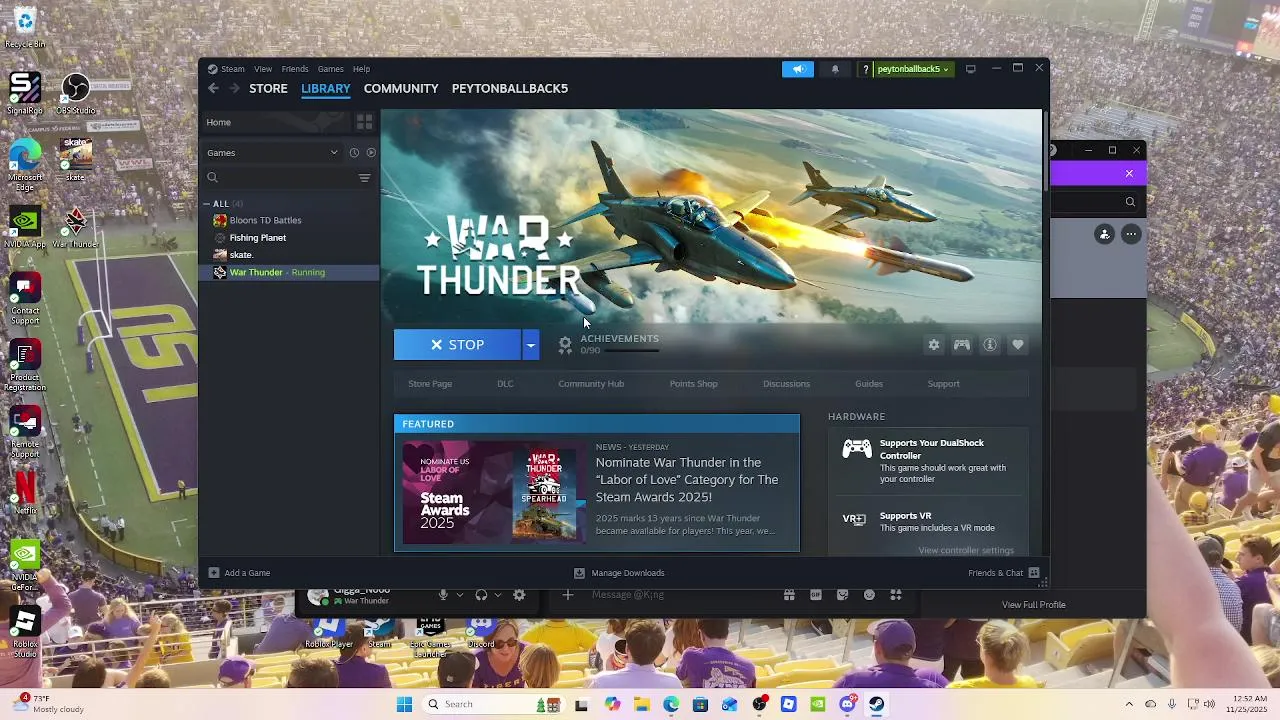The width and height of the screenshot is (1280, 720).
Task: Open advanced library filter options
Action: (364, 178)
